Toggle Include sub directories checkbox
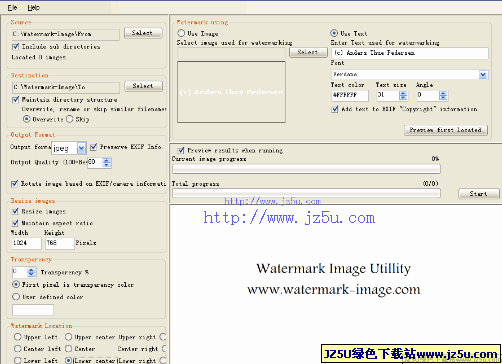This screenshot has height=364, width=502. pos(15,47)
